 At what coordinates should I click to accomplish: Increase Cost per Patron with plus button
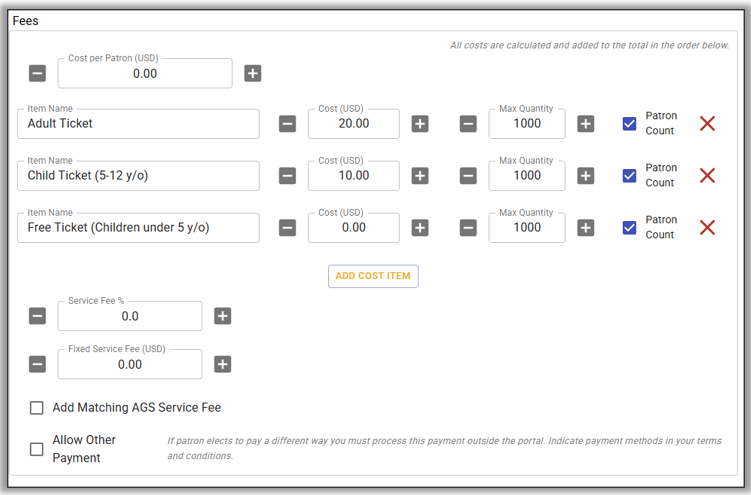tap(253, 73)
